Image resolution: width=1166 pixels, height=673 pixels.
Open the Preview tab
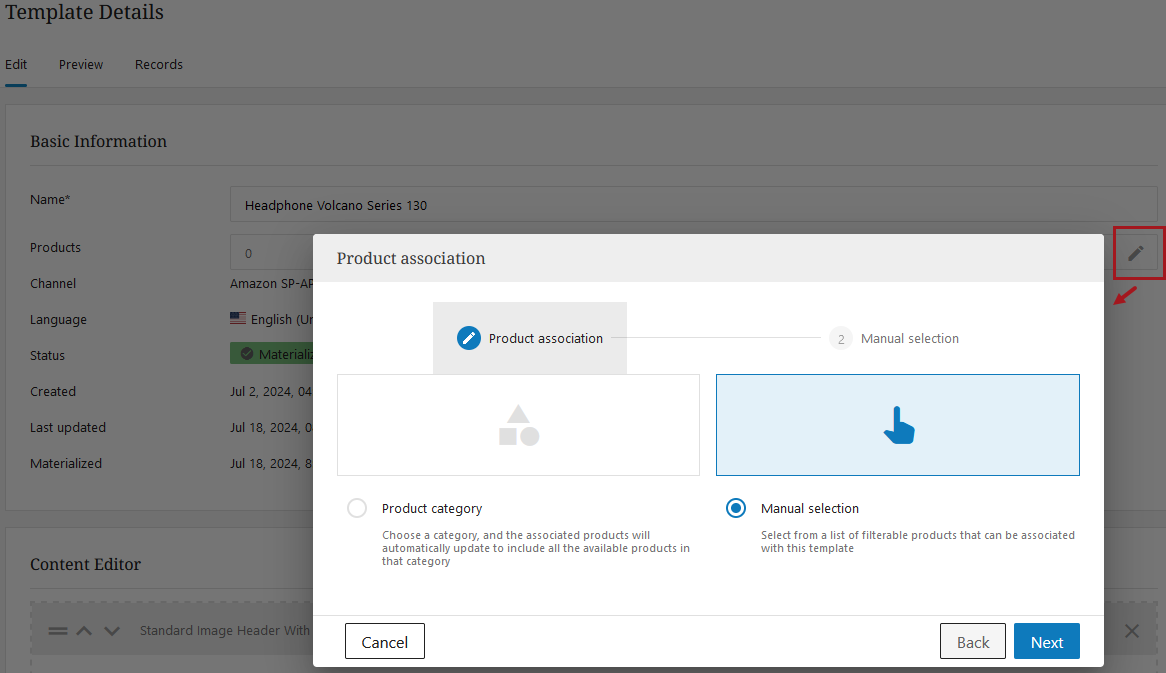pyautogui.click(x=81, y=64)
